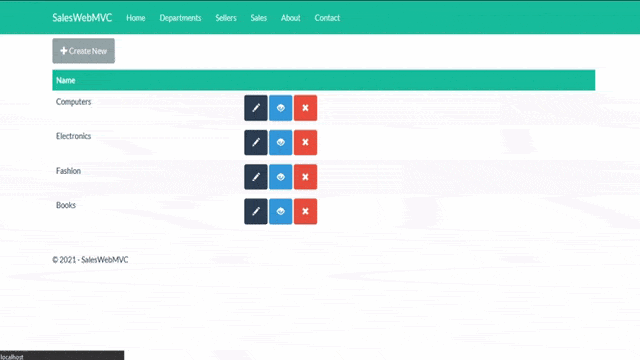
Task: Edit the Fashion department pencil icon
Action: coord(256,177)
